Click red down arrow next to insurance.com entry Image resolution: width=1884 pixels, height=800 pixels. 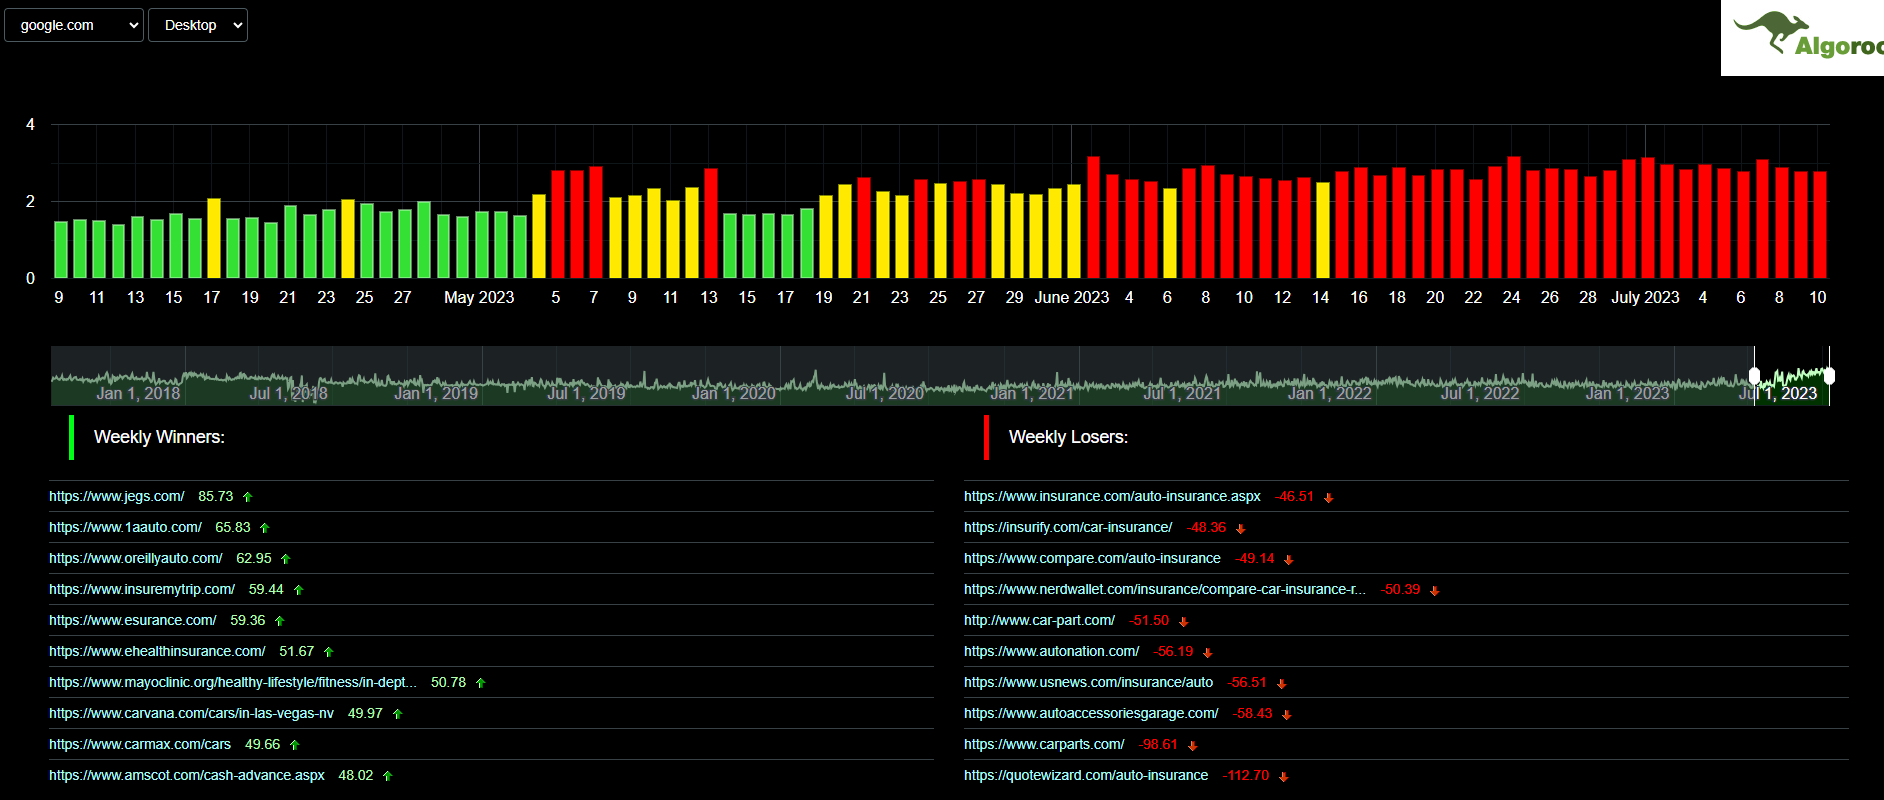coord(1329,498)
